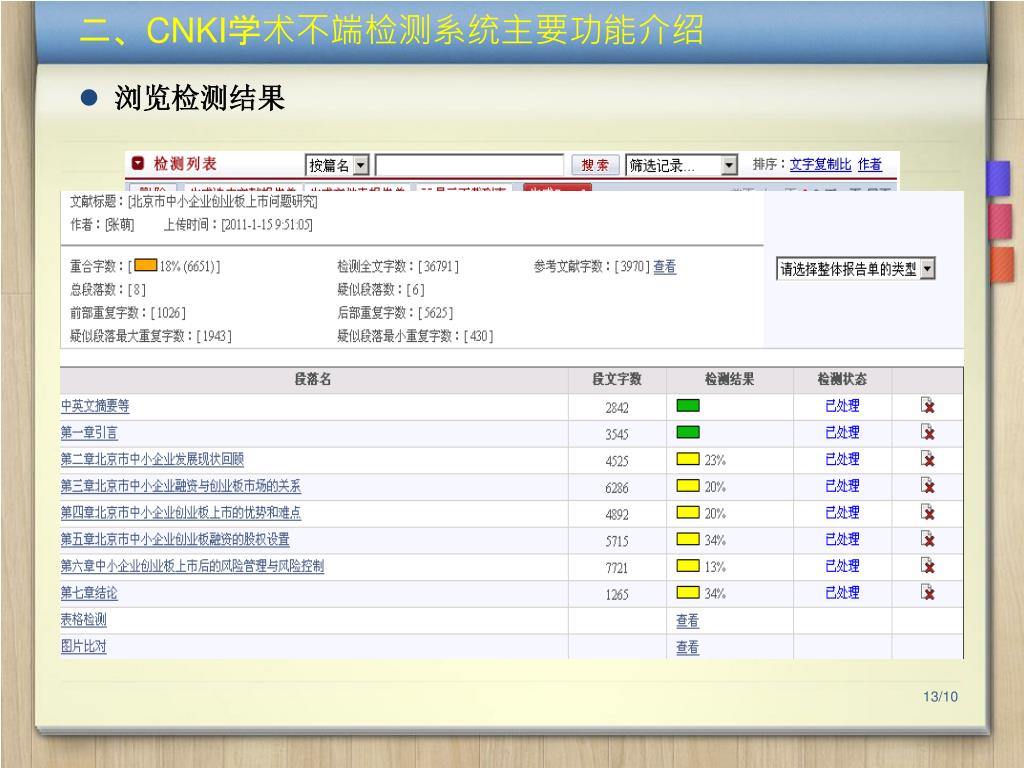1024x768 pixels.
Task: Click the yellow swatch beside 13%
Action: tap(688, 566)
